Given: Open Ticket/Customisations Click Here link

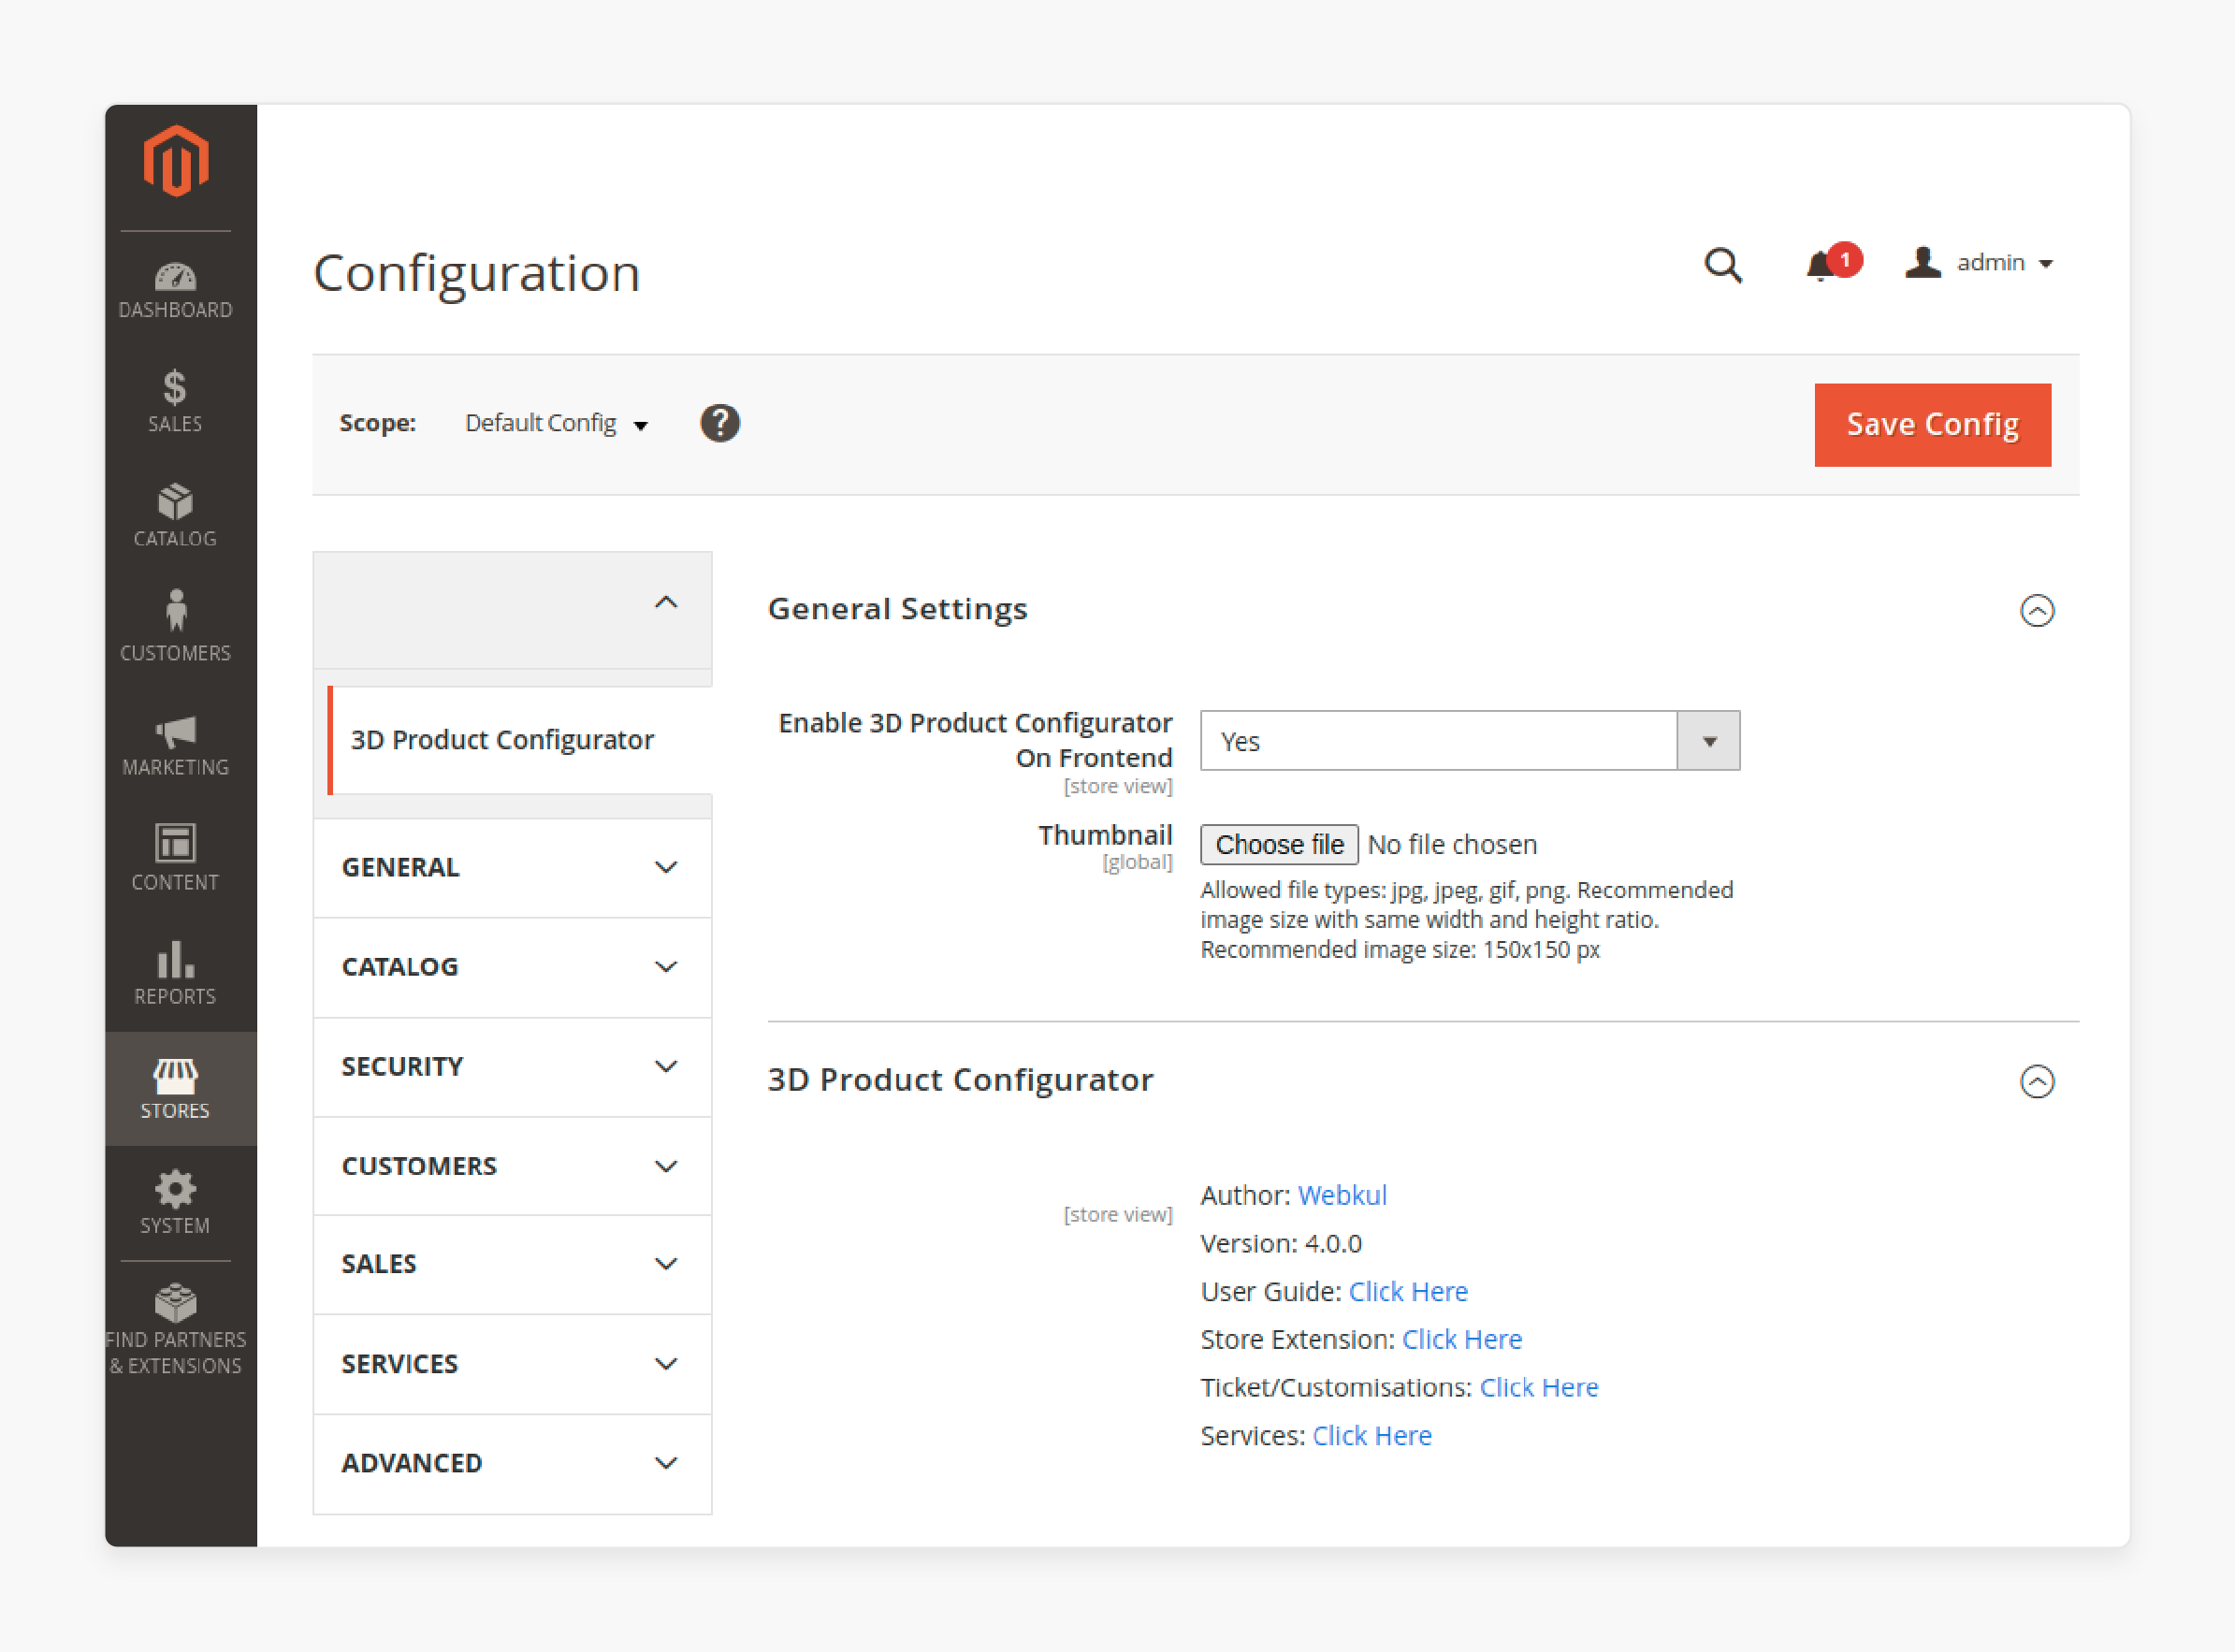Looking at the screenshot, I should [1539, 1387].
